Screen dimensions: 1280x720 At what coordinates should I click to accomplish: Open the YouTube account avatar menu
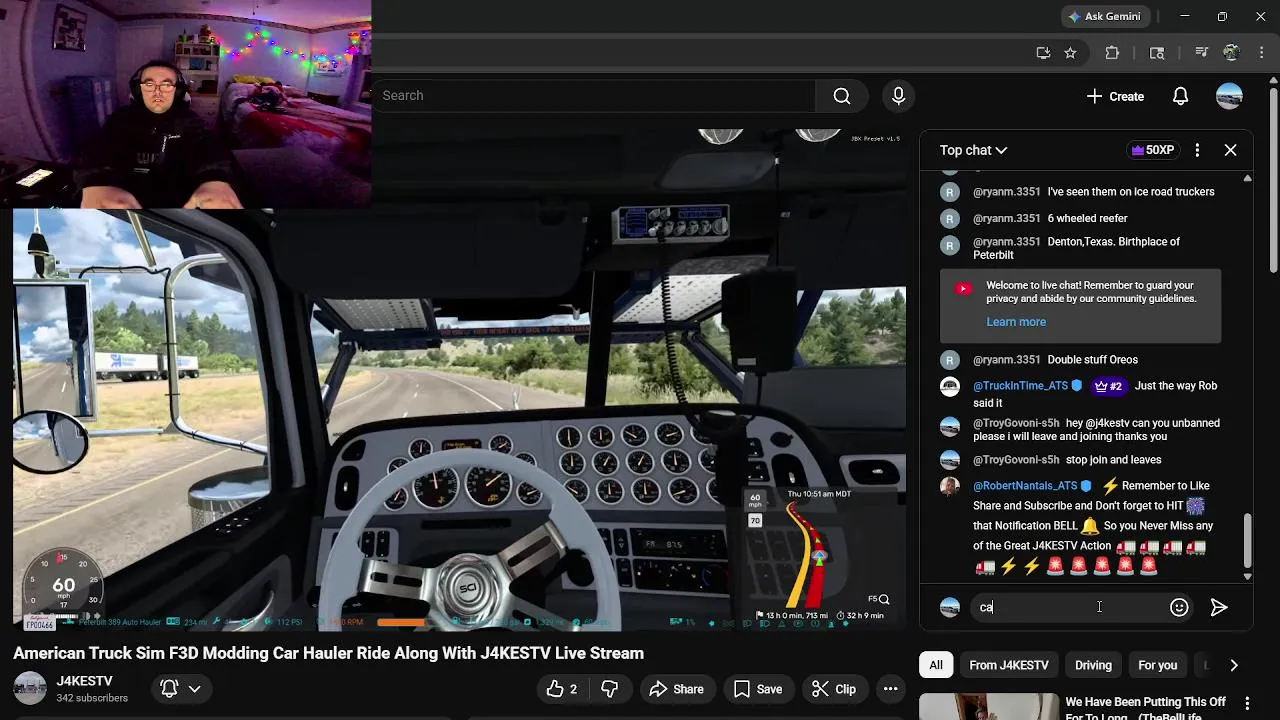1229,96
